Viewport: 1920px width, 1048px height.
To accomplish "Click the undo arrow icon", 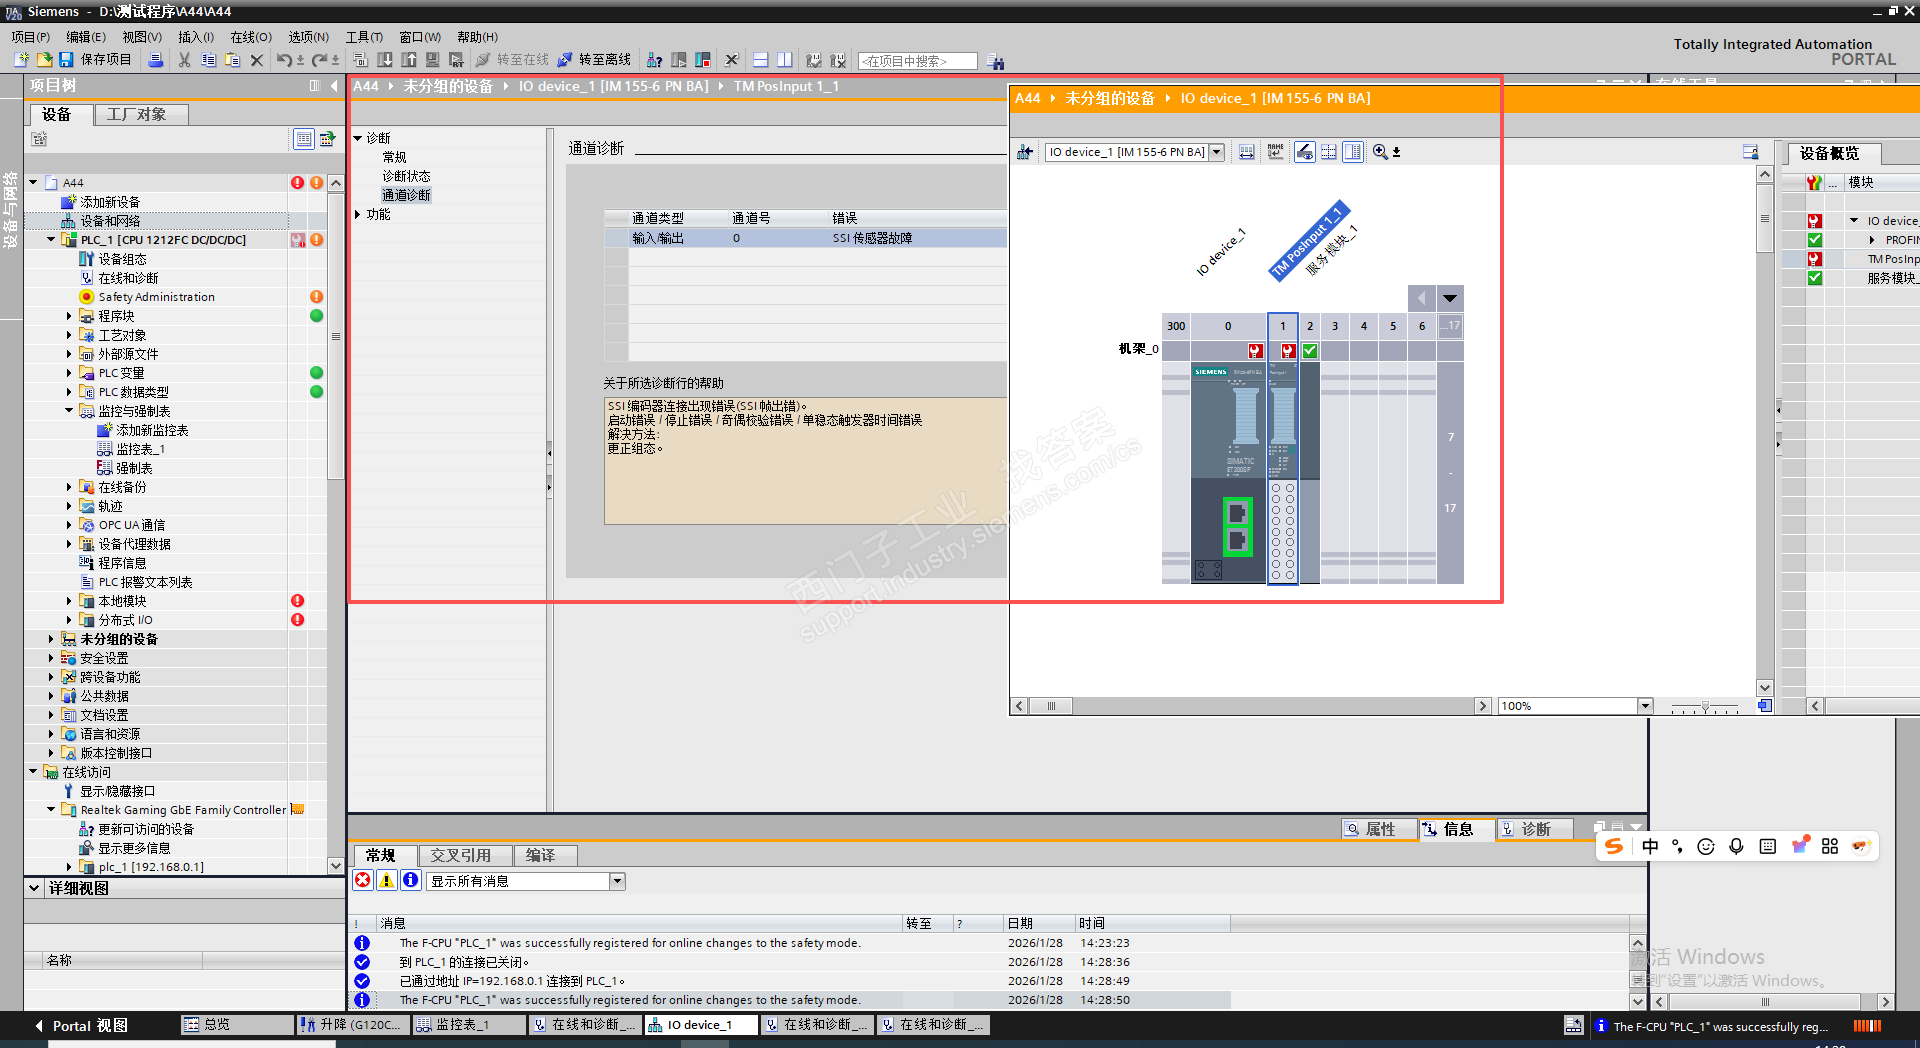I will [x=284, y=60].
